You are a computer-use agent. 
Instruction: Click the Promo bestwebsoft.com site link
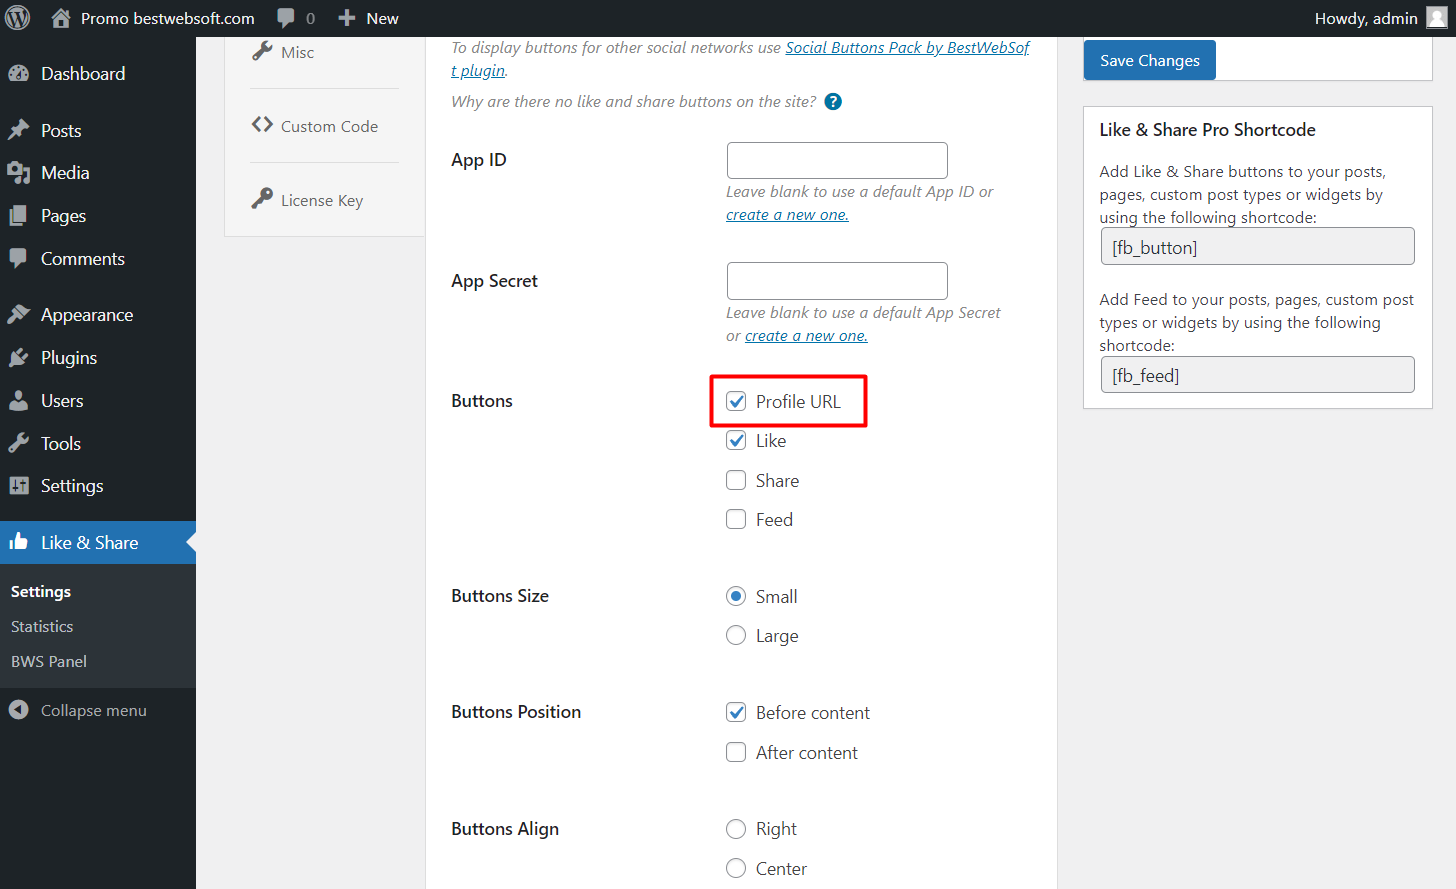click(168, 18)
